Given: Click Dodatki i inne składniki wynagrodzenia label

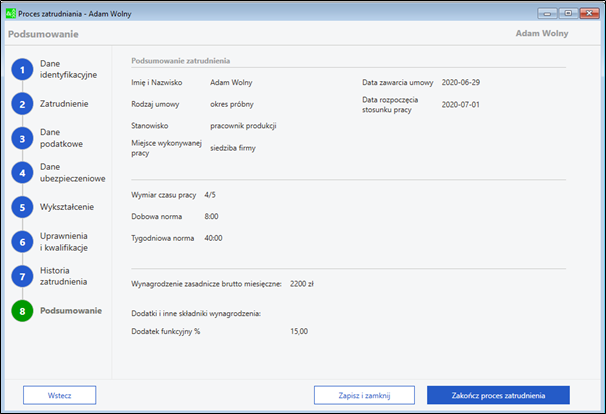Looking at the screenshot, I should pyautogui.click(x=196, y=313).
